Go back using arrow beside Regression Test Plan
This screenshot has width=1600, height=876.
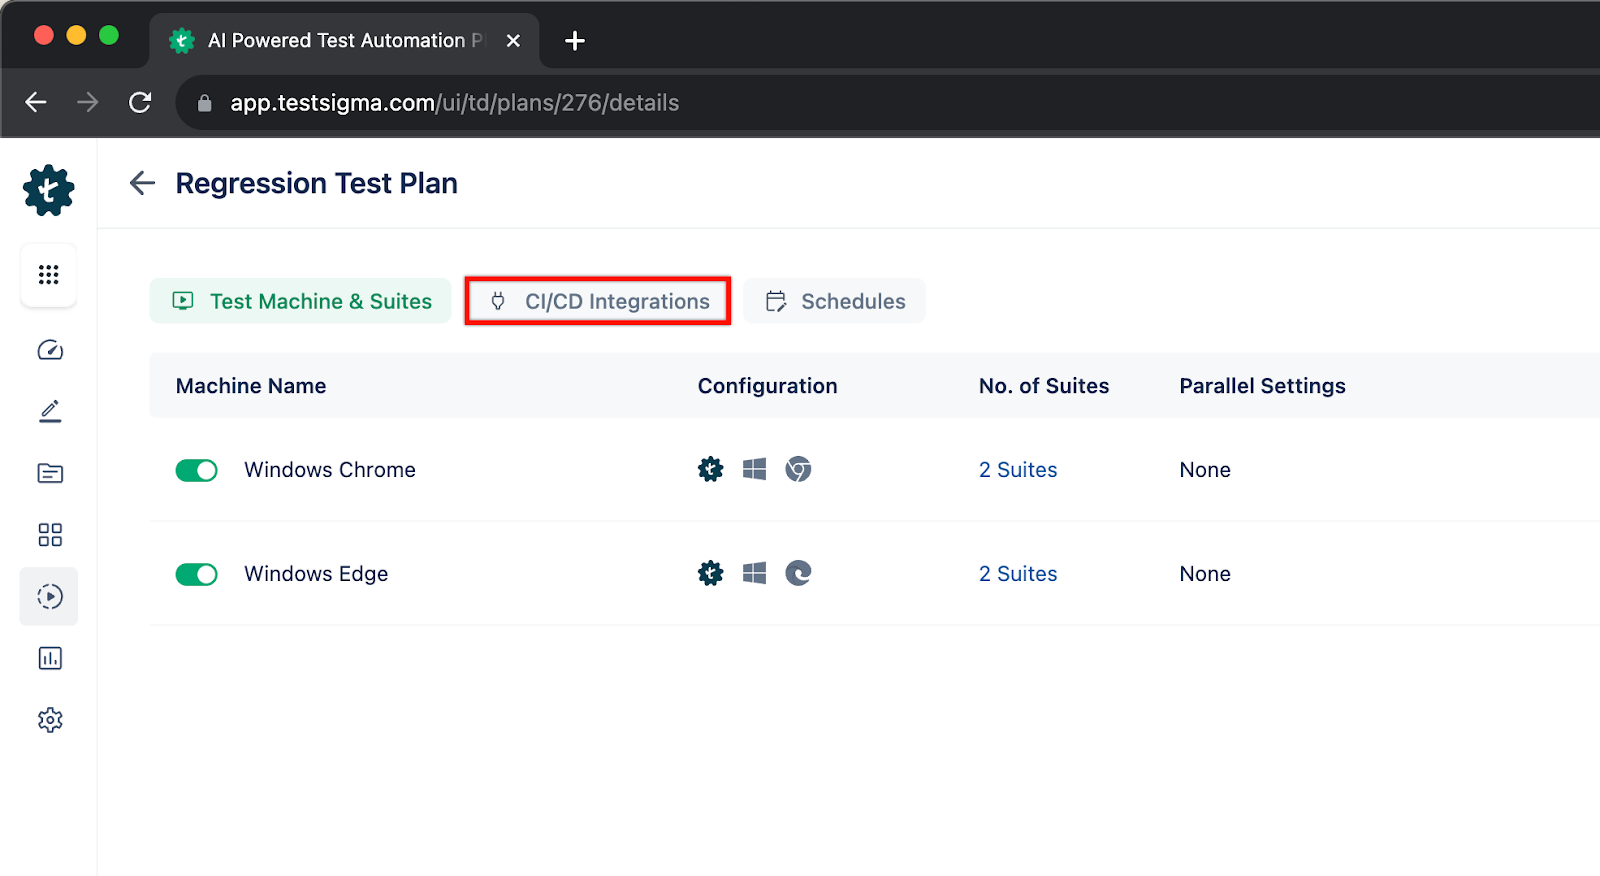click(x=142, y=183)
